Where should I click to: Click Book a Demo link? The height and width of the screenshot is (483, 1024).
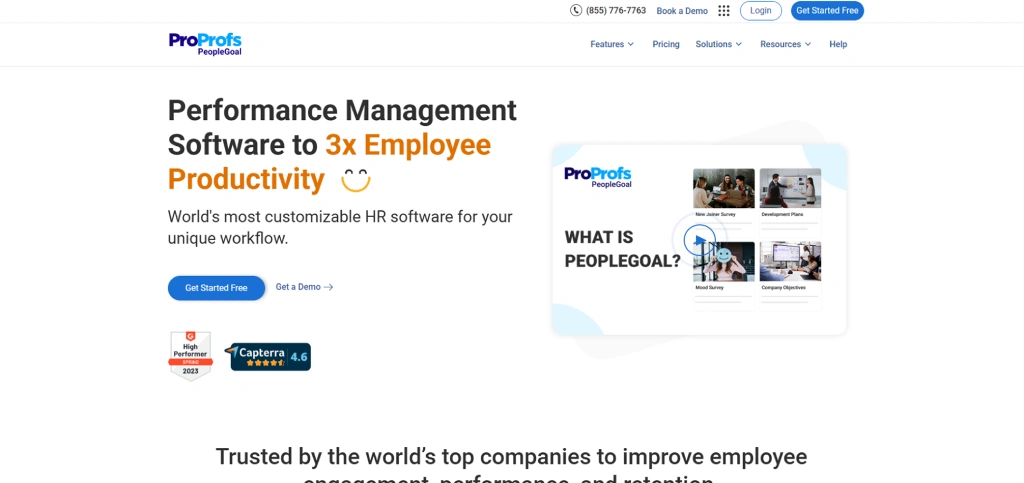(x=682, y=11)
